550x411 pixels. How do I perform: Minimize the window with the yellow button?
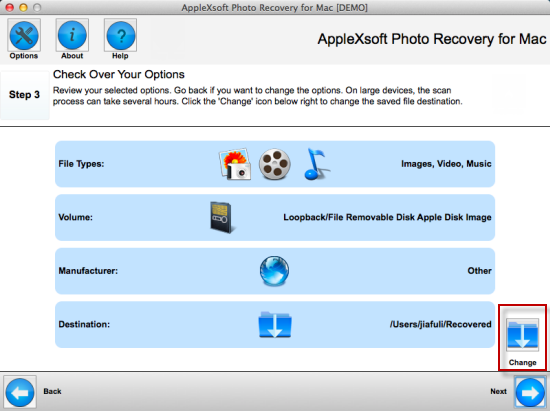coord(23,7)
